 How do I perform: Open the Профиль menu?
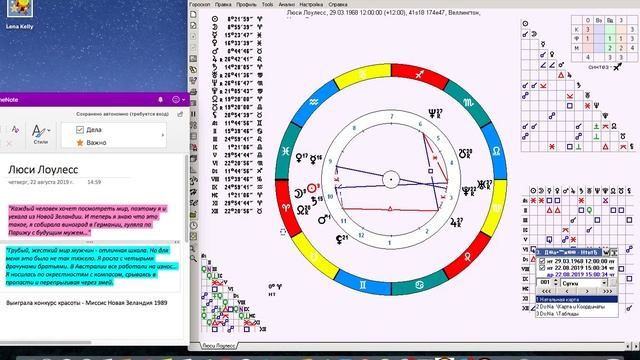pos(246,4)
